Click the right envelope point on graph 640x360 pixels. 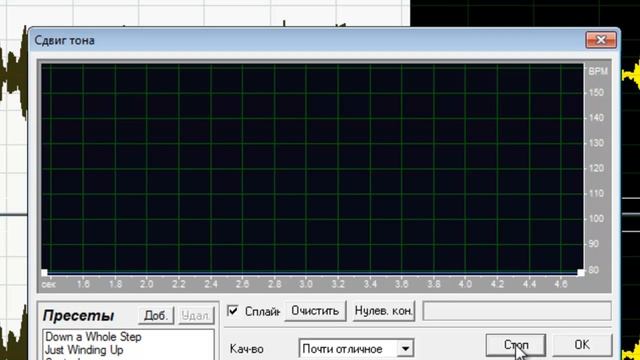(580, 273)
